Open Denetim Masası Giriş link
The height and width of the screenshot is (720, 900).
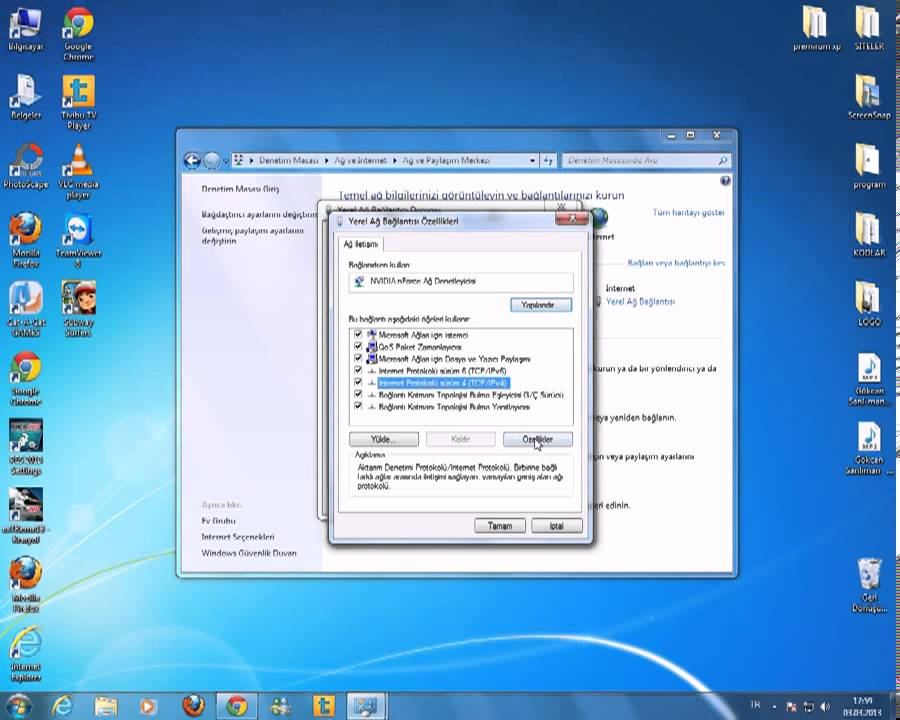pyautogui.click(x=240, y=188)
